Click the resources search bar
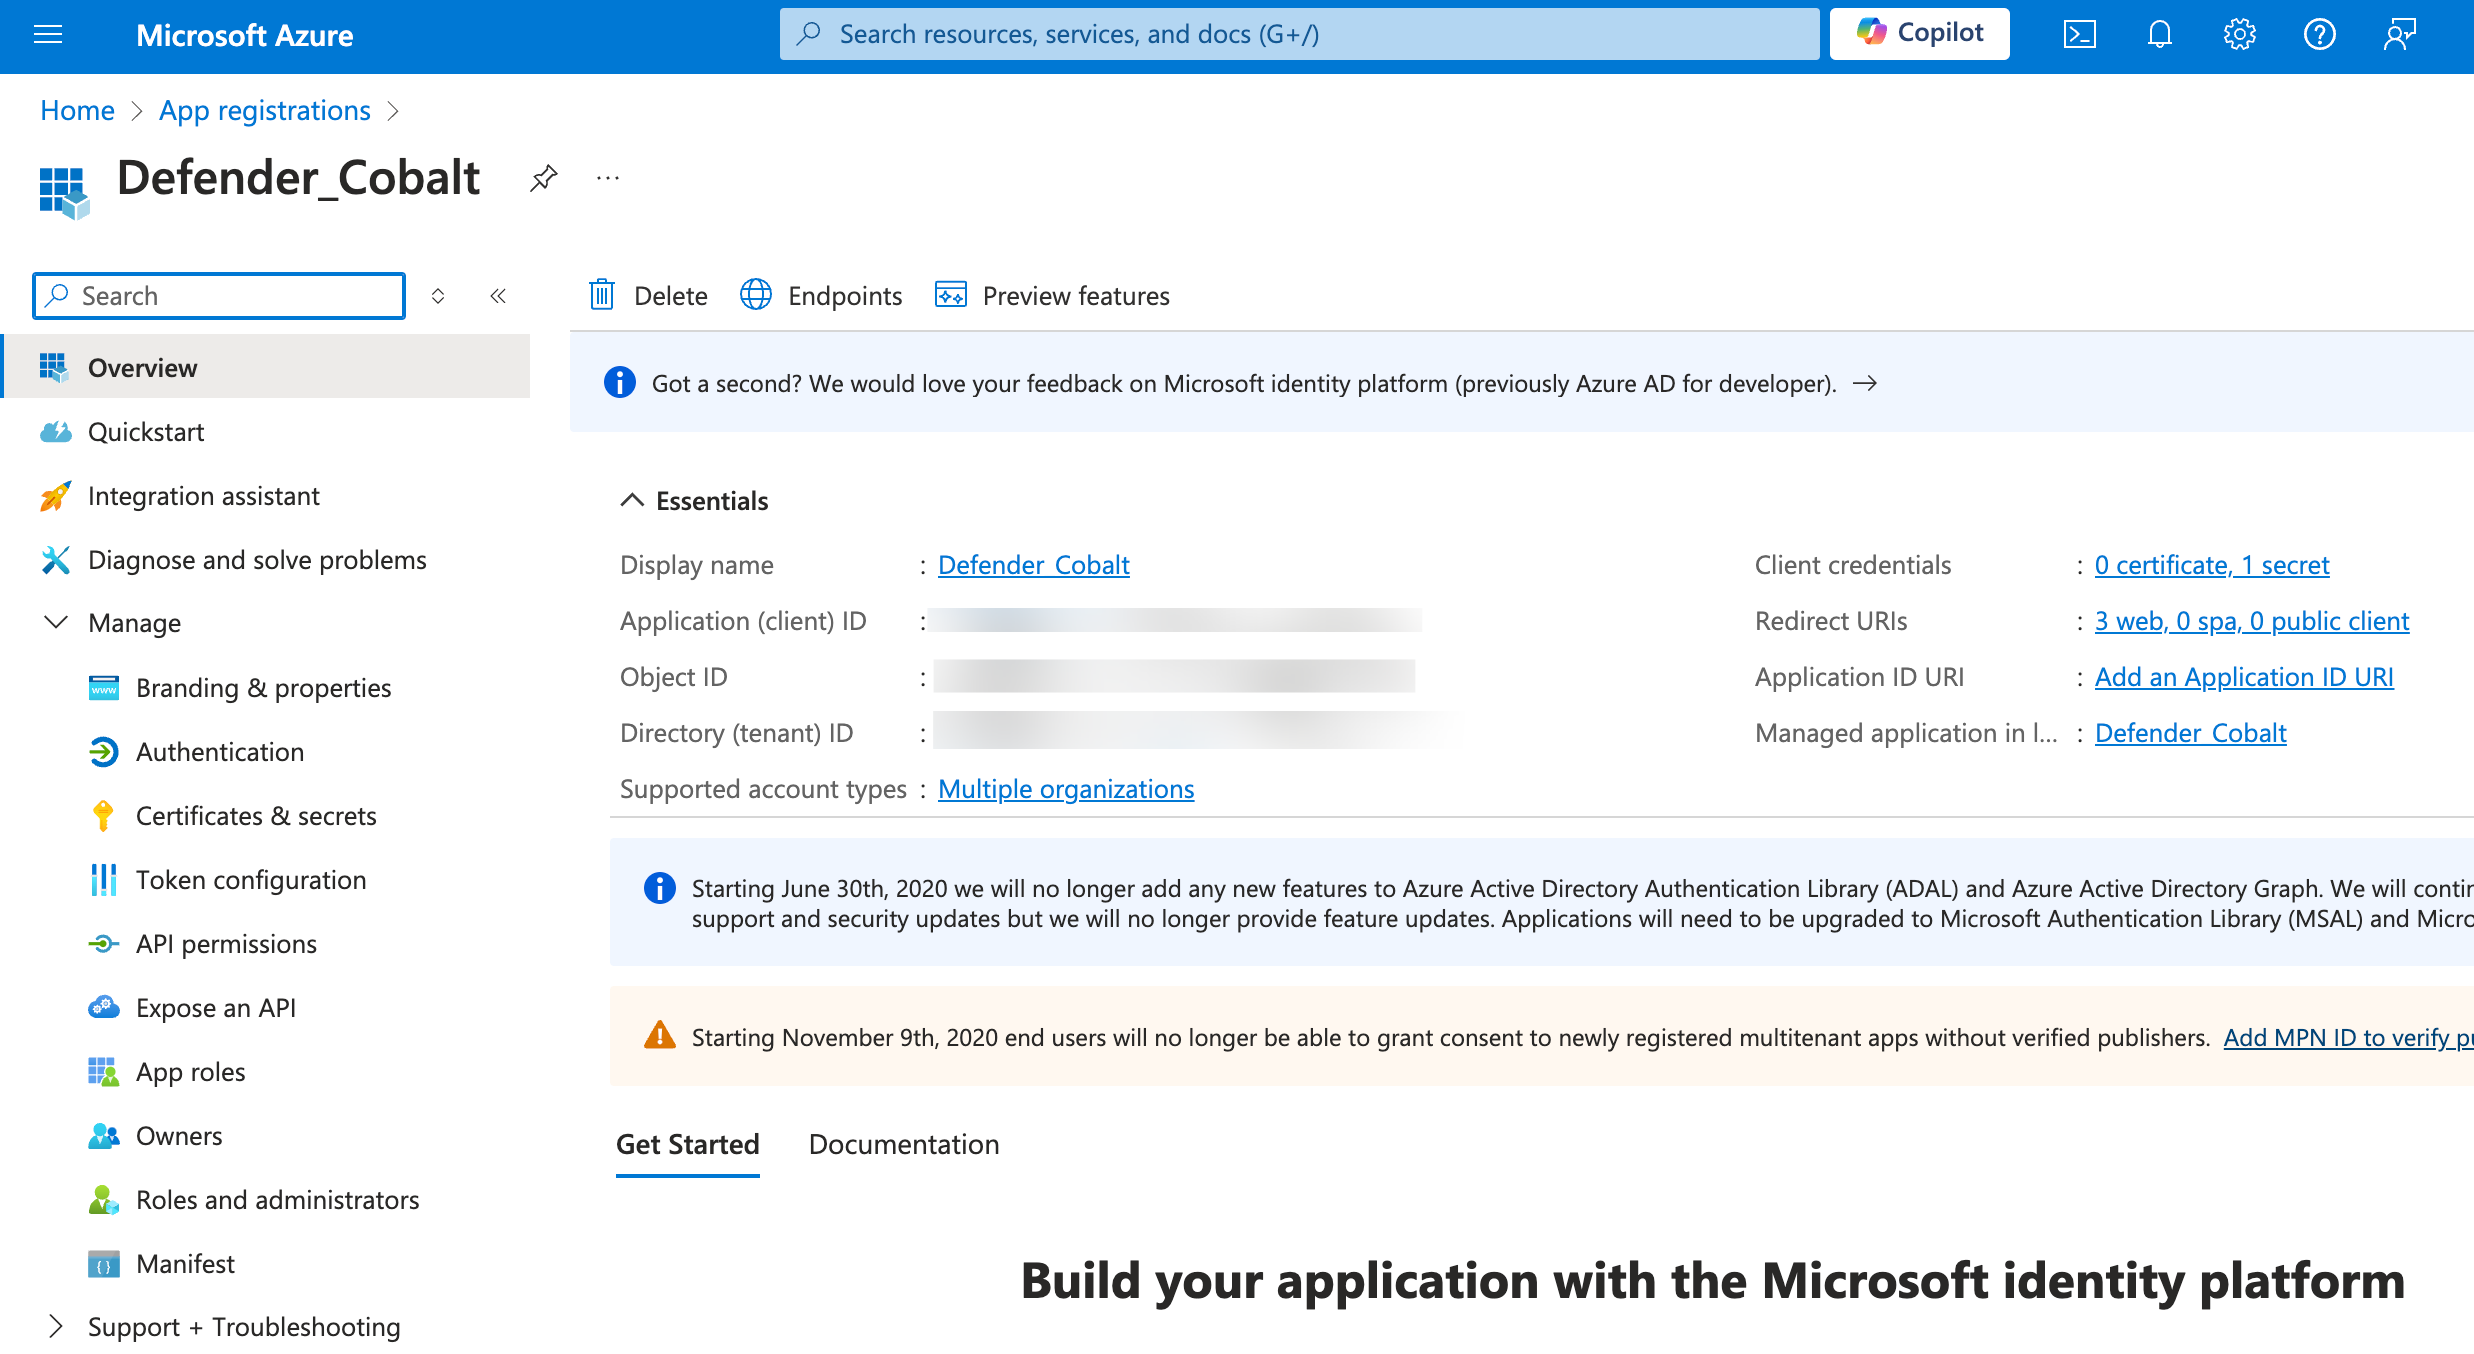Screen dimensions: 2474x1354 (1298, 33)
